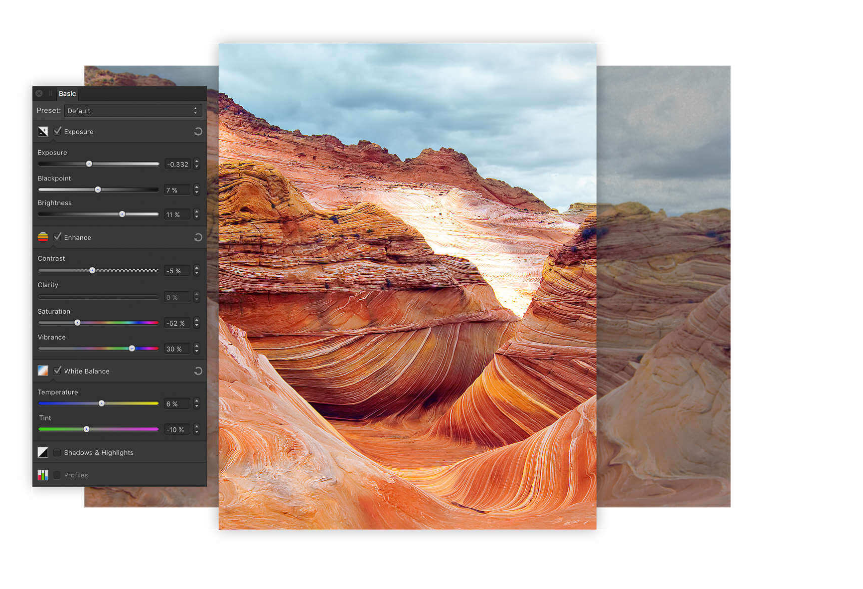The height and width of the screenshot is (589, 863).
Task: Click the Blackpoint value stepper arrows
Action: [x=197, y=190]
